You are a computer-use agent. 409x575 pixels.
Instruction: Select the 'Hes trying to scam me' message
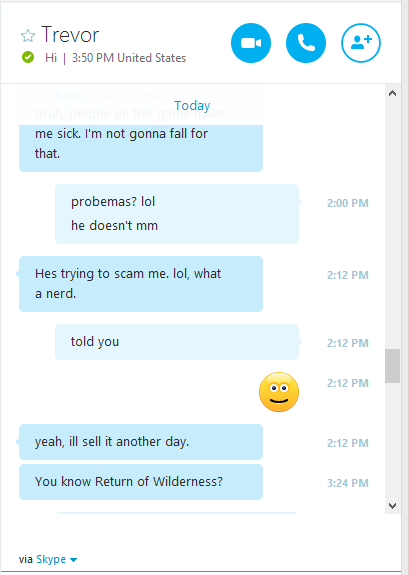[x=141, y=284]
